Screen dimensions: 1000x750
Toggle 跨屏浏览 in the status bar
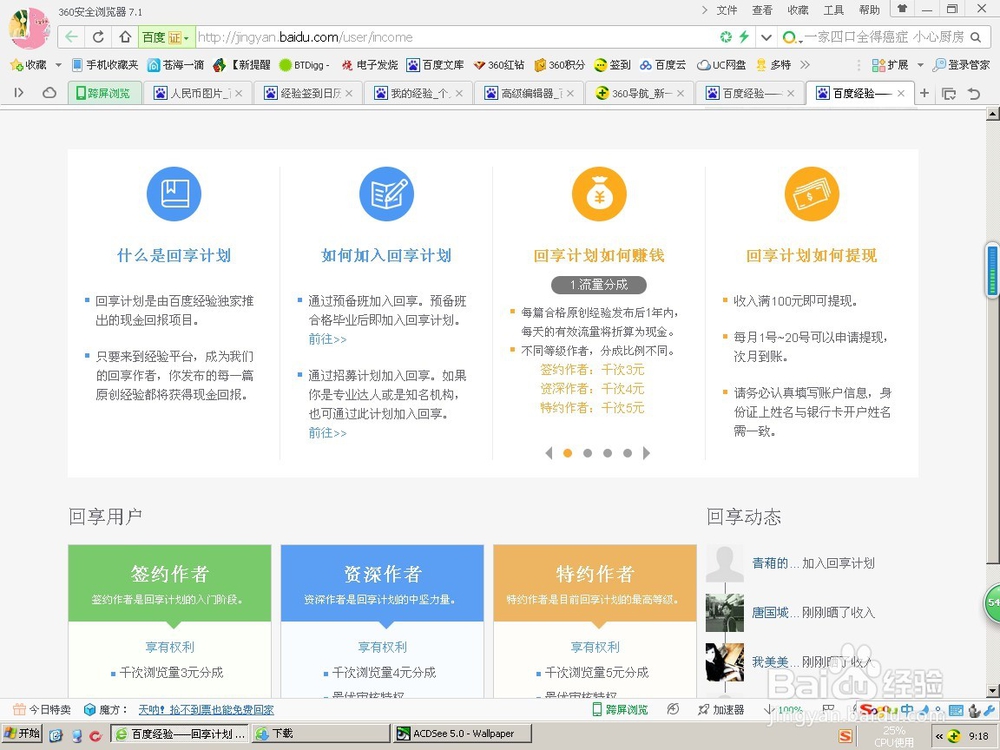(620, 710)
